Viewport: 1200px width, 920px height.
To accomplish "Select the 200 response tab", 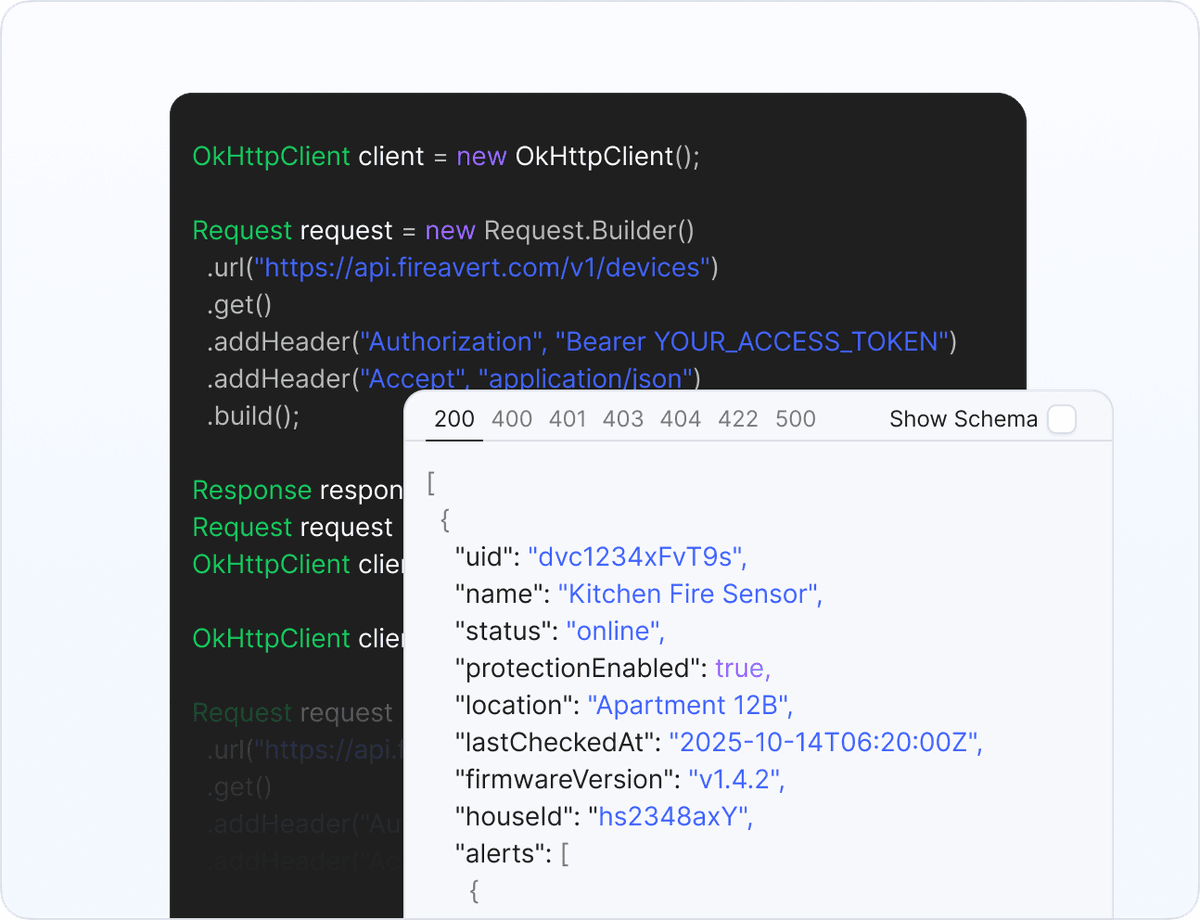I will [454, 419].
